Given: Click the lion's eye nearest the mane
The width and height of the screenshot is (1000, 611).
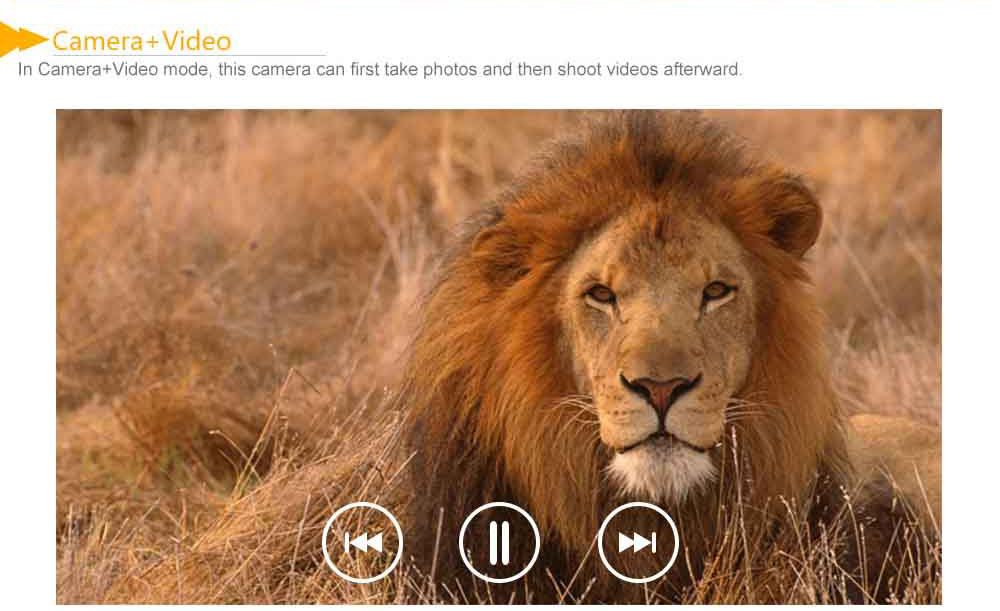Looking at the screenshot, I should (x=600, y=295).
